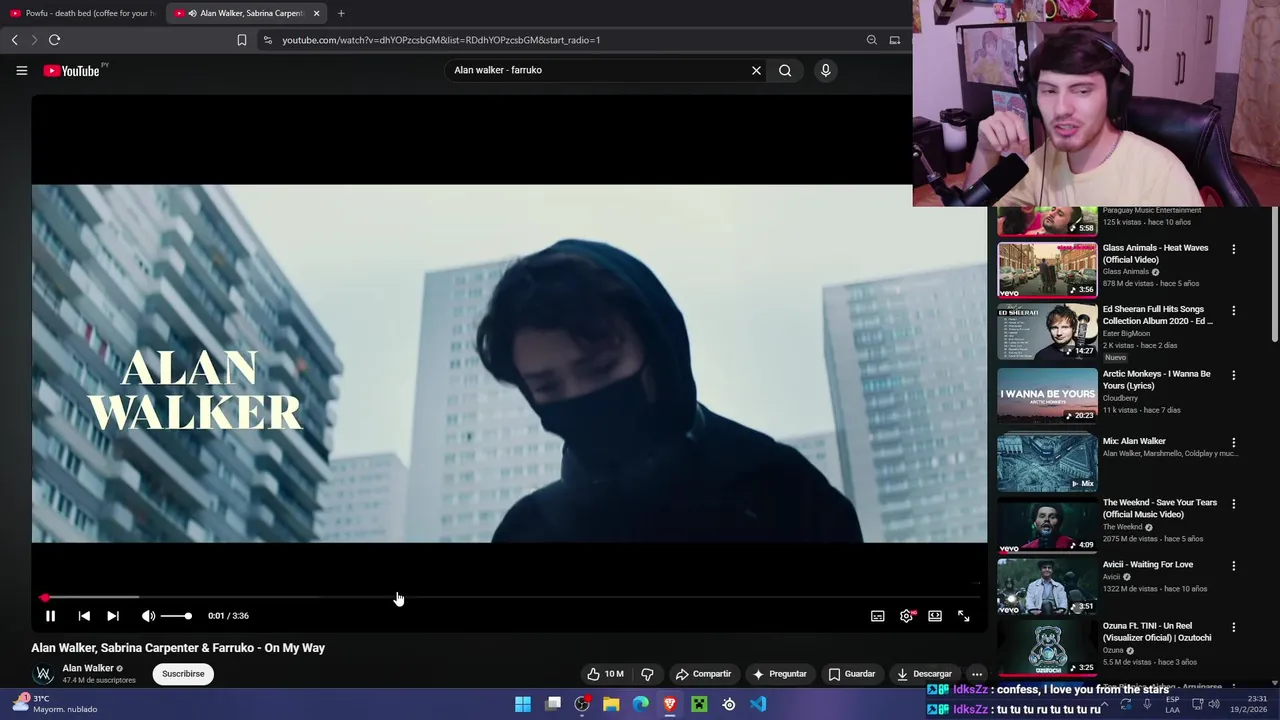Image resolution: width=1280 pixels, height=720 pixels.
Task: Open options for The Weeknd - Save Your Tears
Action: click(1233, 504)
